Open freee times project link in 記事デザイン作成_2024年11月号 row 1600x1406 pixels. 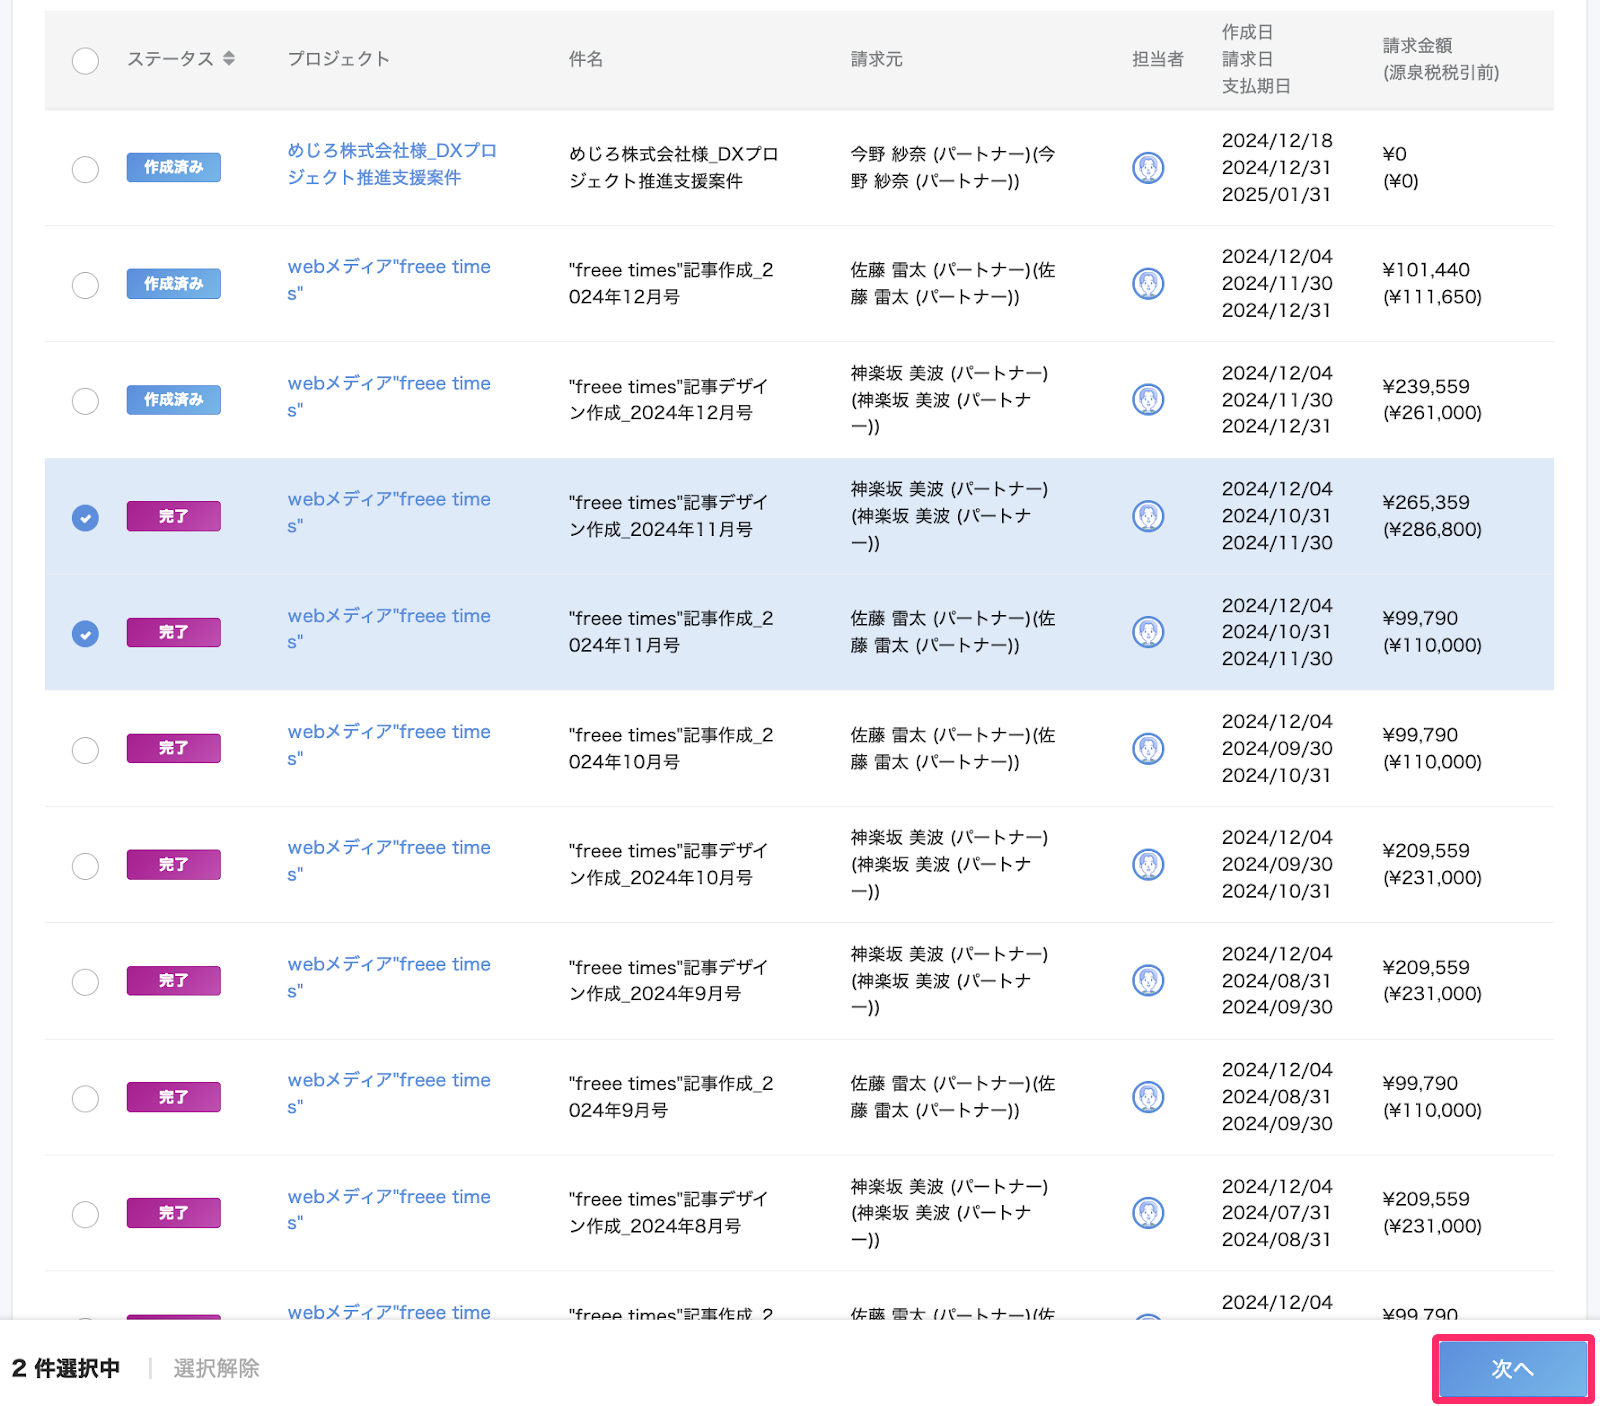point(389,512)
